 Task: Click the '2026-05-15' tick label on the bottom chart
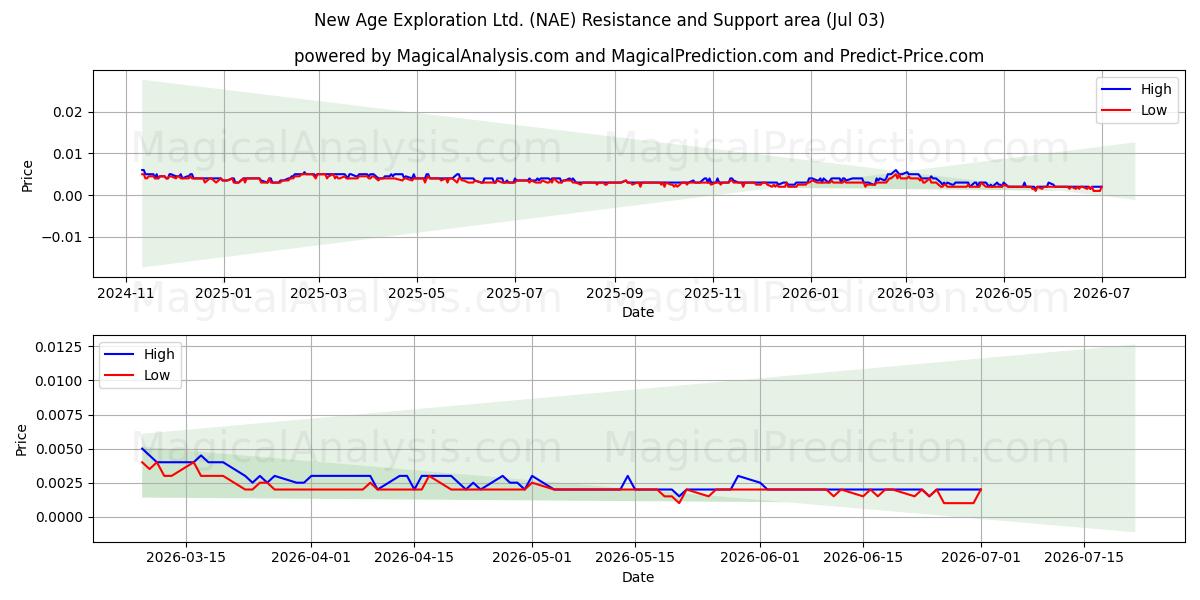pyautogui.click(x=635, y=558)
